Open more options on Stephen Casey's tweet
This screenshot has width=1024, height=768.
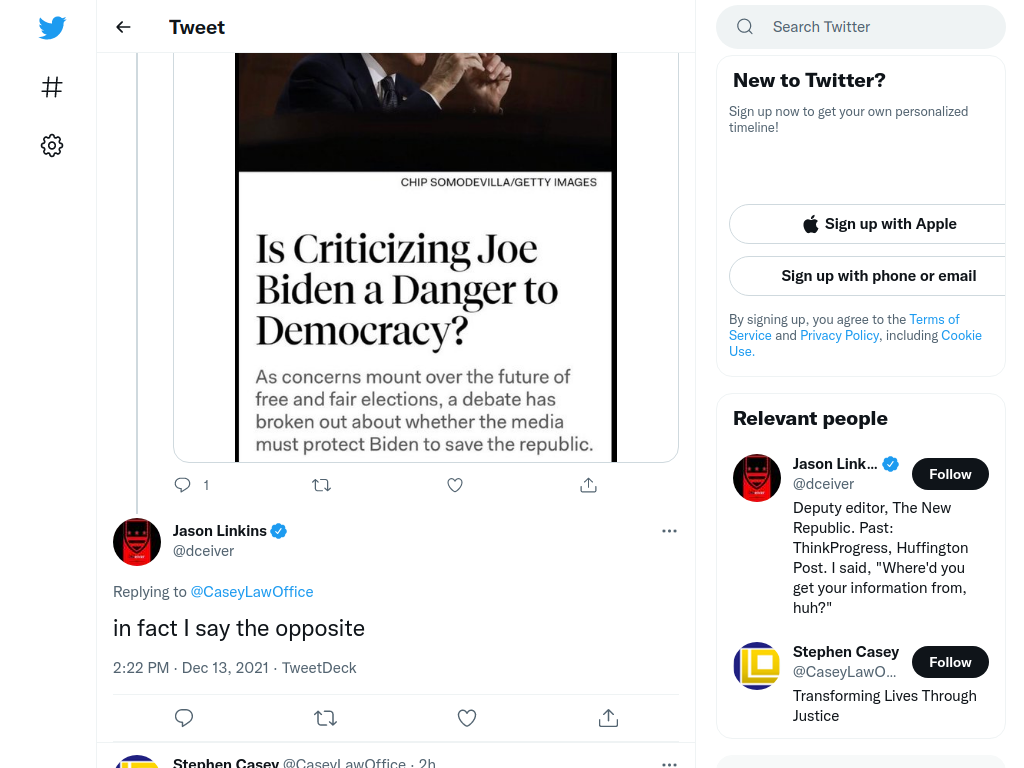(669, 763)
